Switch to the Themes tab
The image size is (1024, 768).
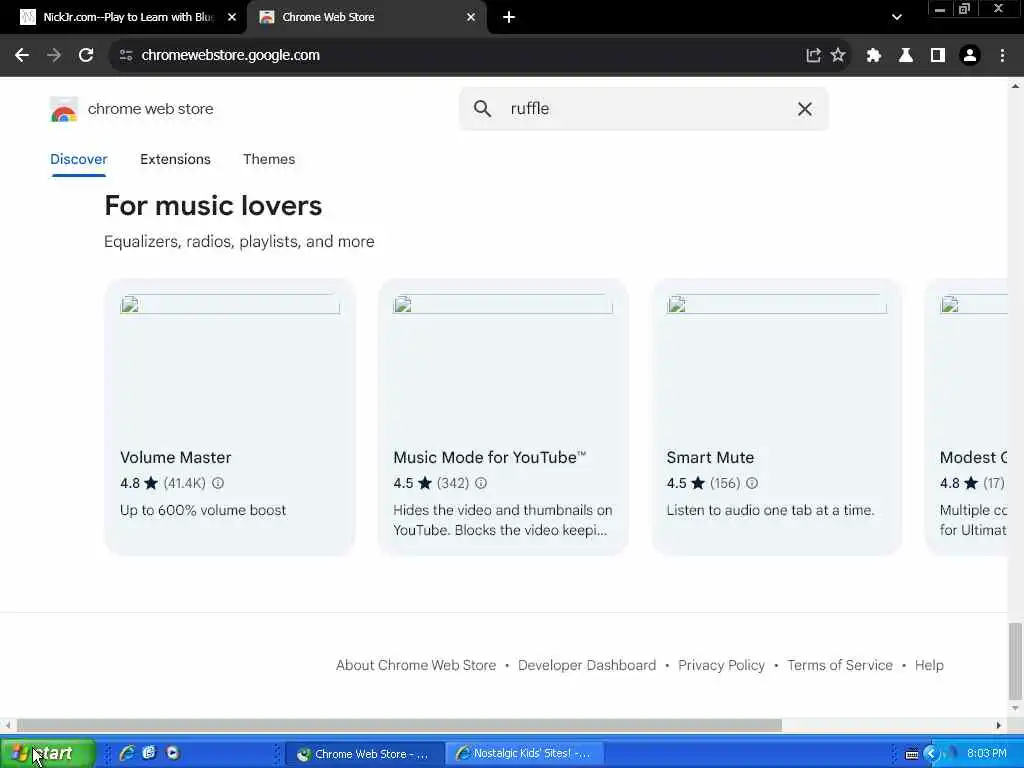point(269,159)
